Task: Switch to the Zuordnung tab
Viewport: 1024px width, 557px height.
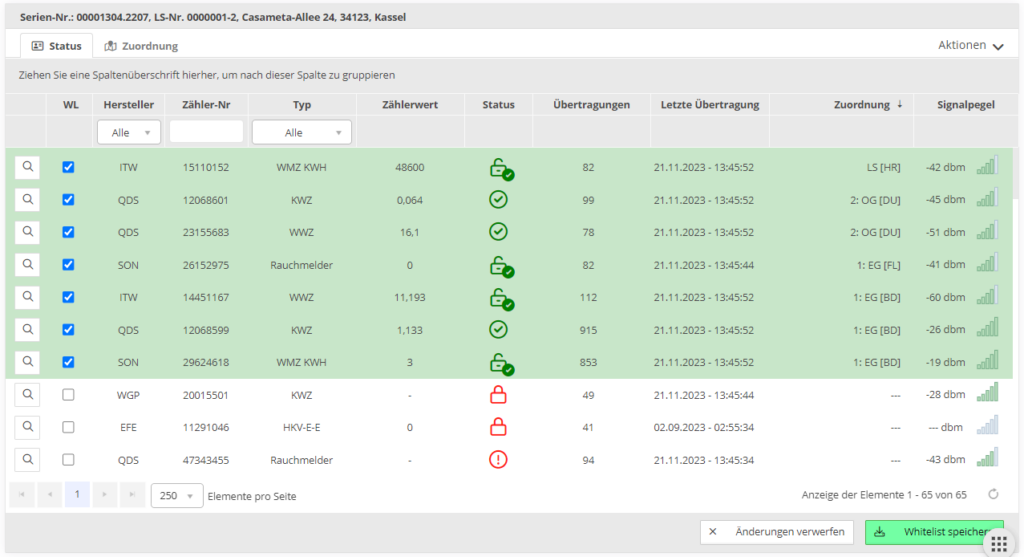Action: (141, 46)
